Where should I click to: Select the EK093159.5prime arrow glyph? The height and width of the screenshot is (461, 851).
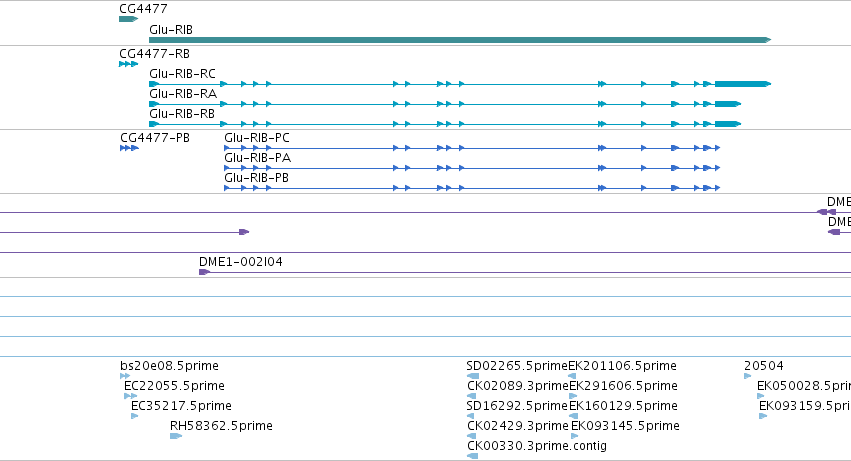763,416
